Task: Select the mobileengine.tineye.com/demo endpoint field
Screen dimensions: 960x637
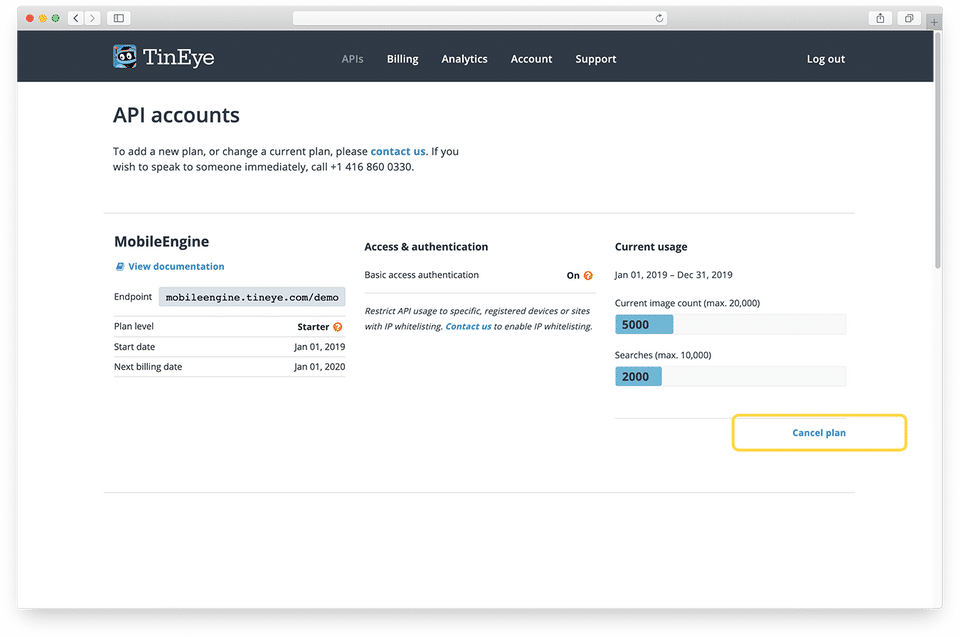Action: pos(252,297)
